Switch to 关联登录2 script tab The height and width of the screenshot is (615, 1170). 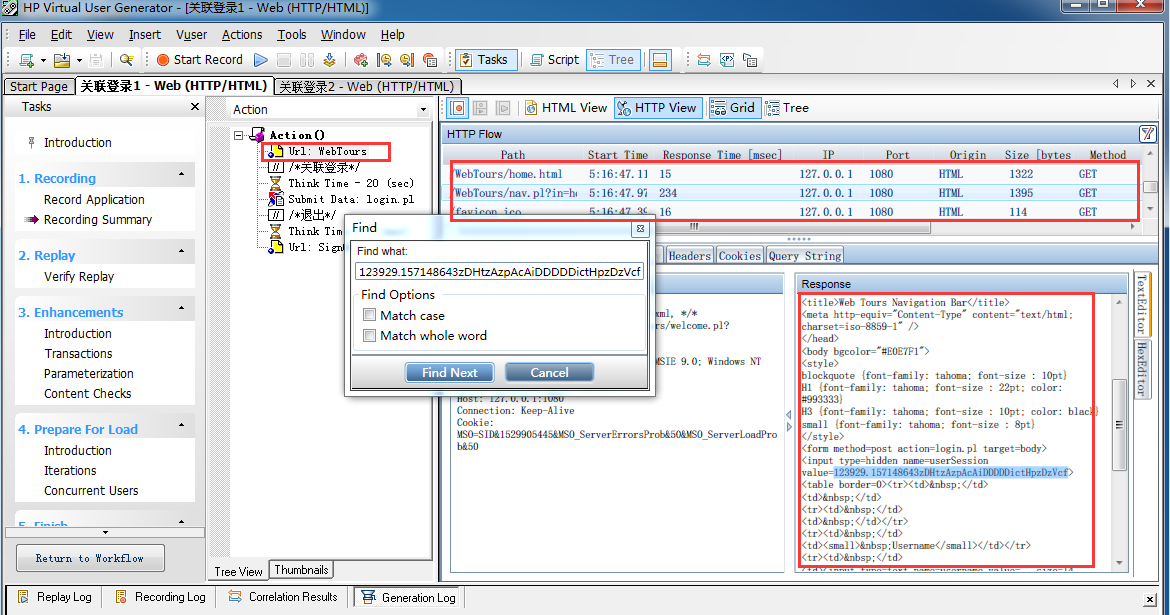(367, 87)
